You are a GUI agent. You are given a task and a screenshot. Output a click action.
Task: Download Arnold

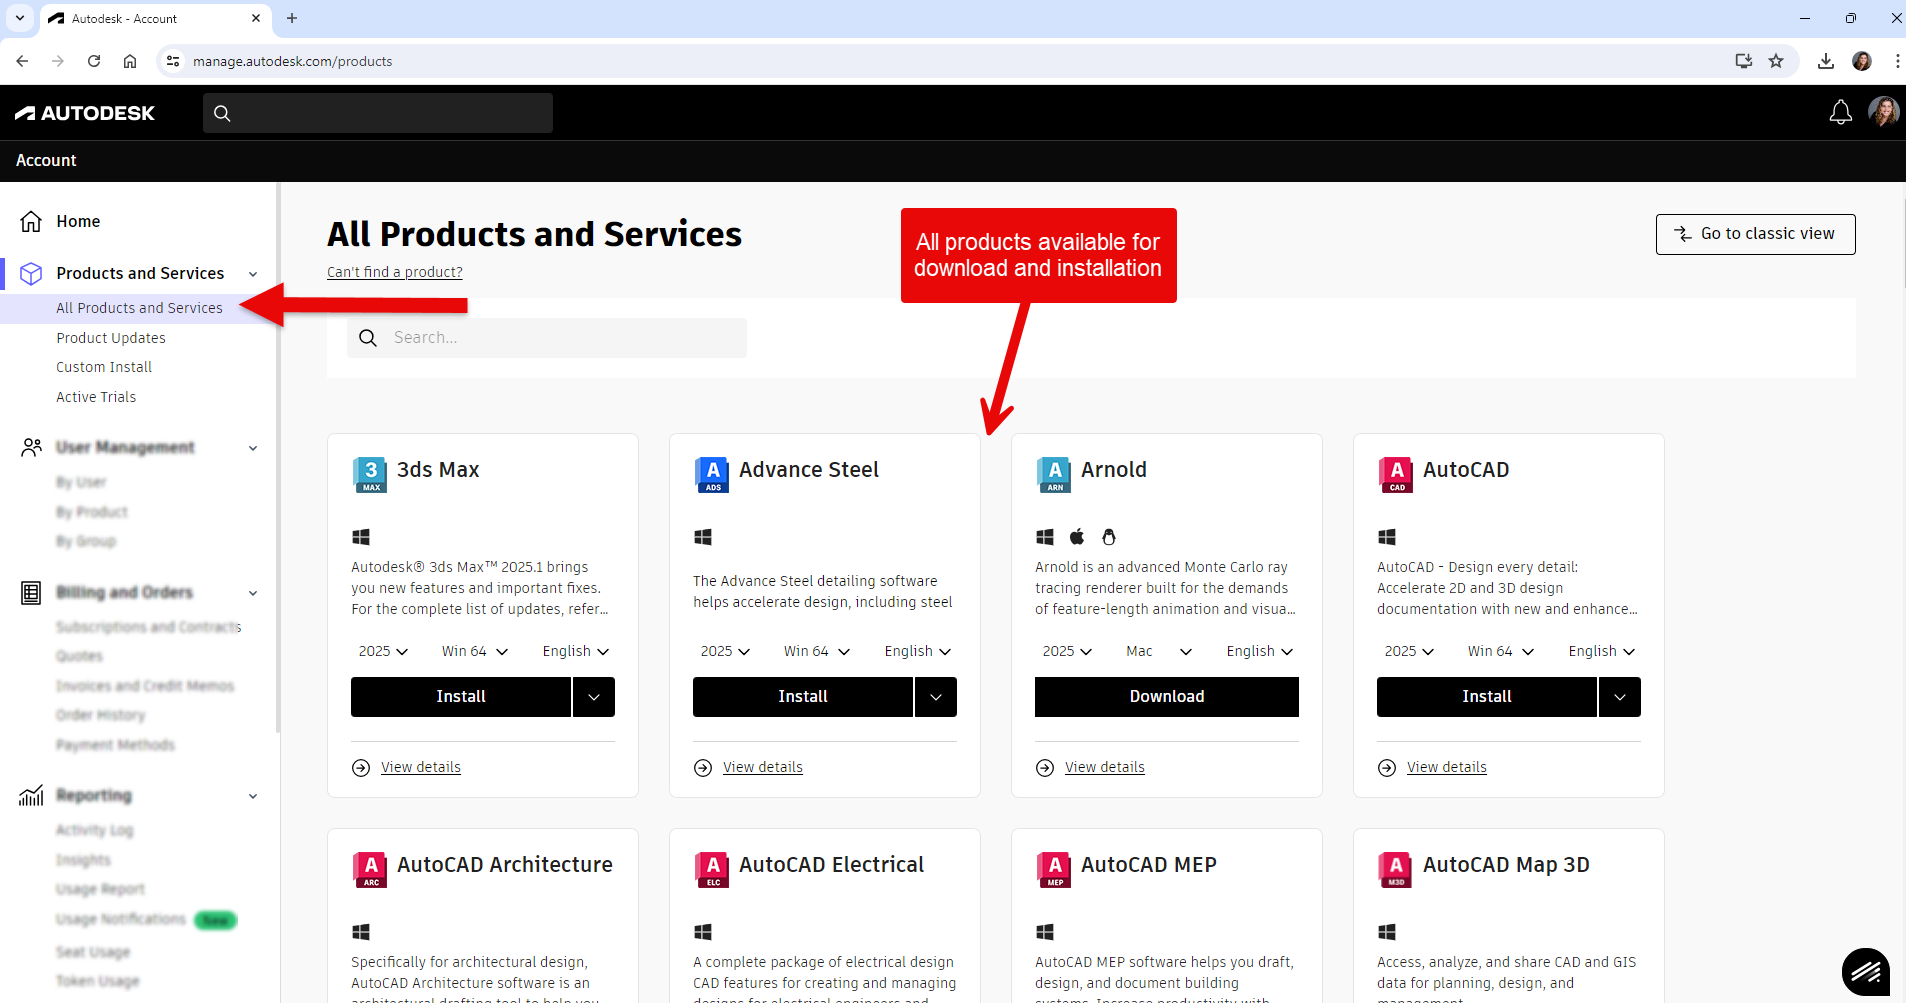[x=1167, y=697]
